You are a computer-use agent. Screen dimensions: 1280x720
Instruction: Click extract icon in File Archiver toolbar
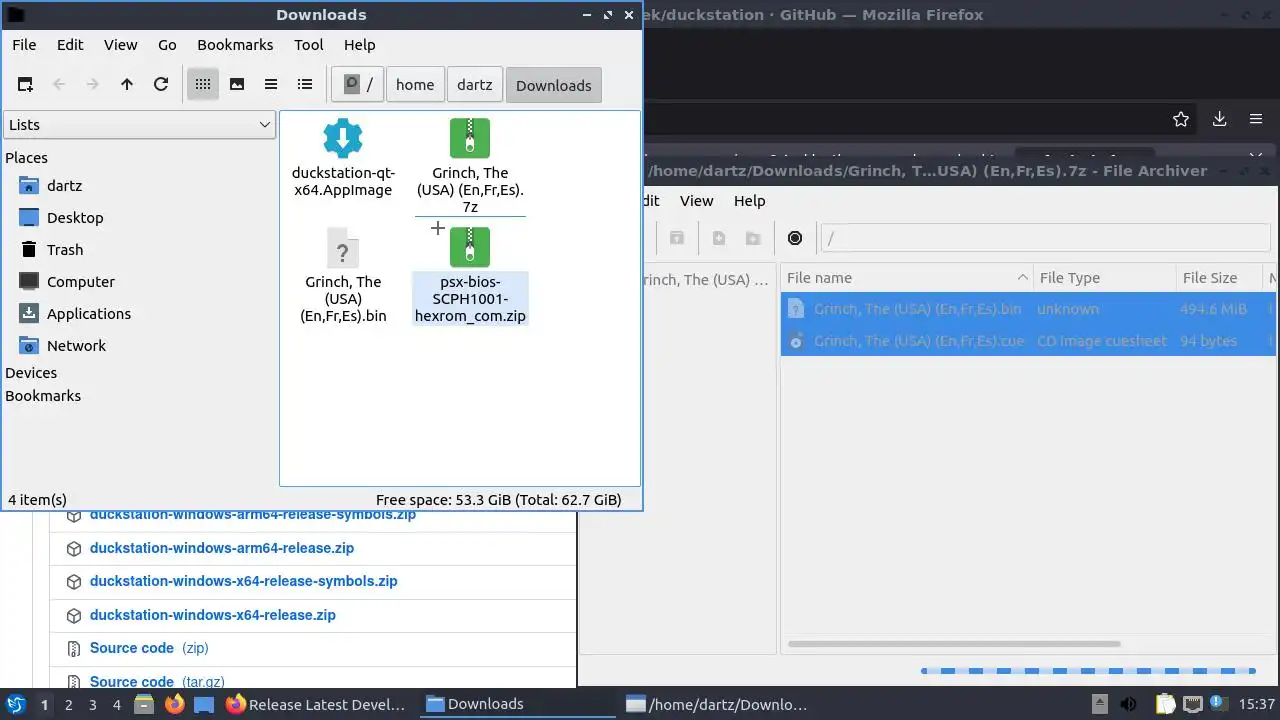click(x=677, y=238)
